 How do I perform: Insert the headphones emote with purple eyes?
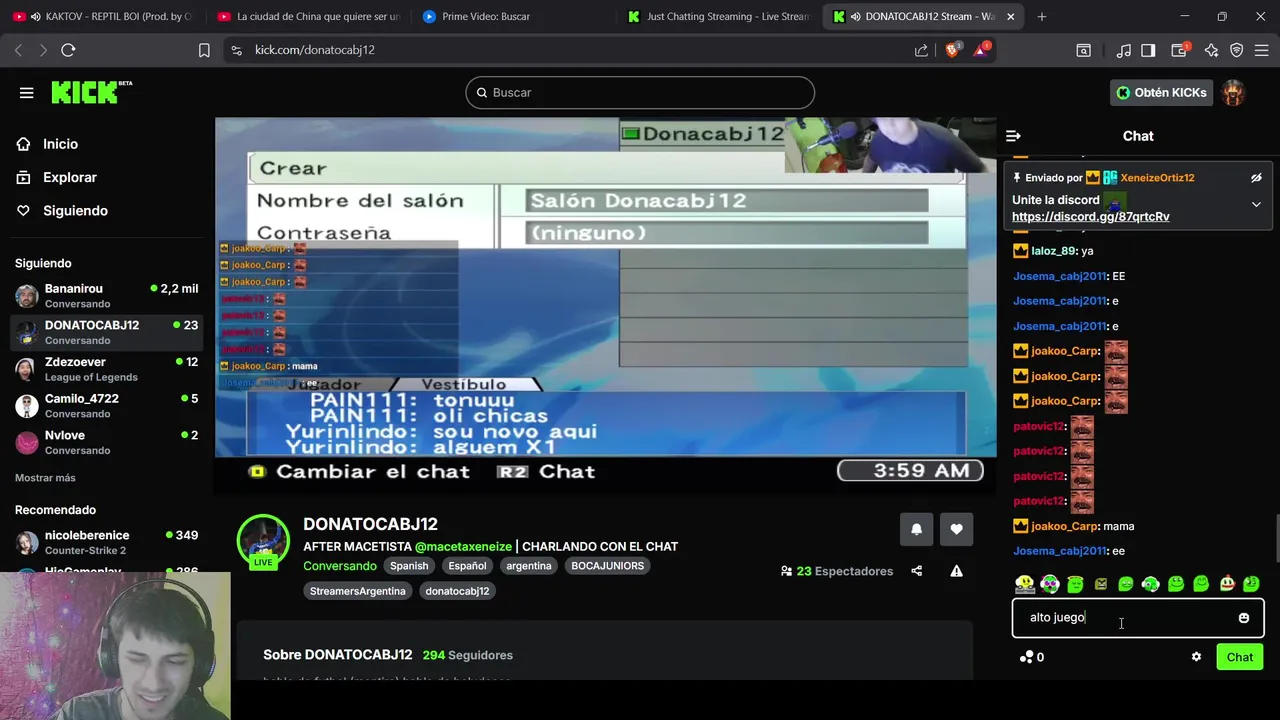point(1049,583)
